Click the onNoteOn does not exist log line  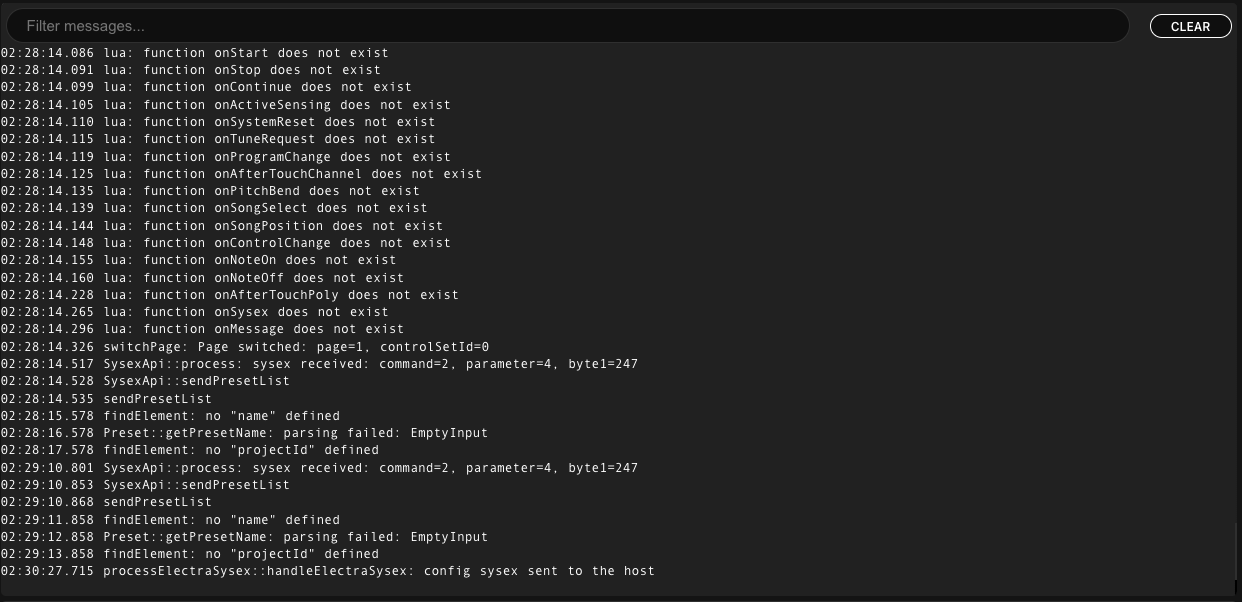tap(198, 259)
